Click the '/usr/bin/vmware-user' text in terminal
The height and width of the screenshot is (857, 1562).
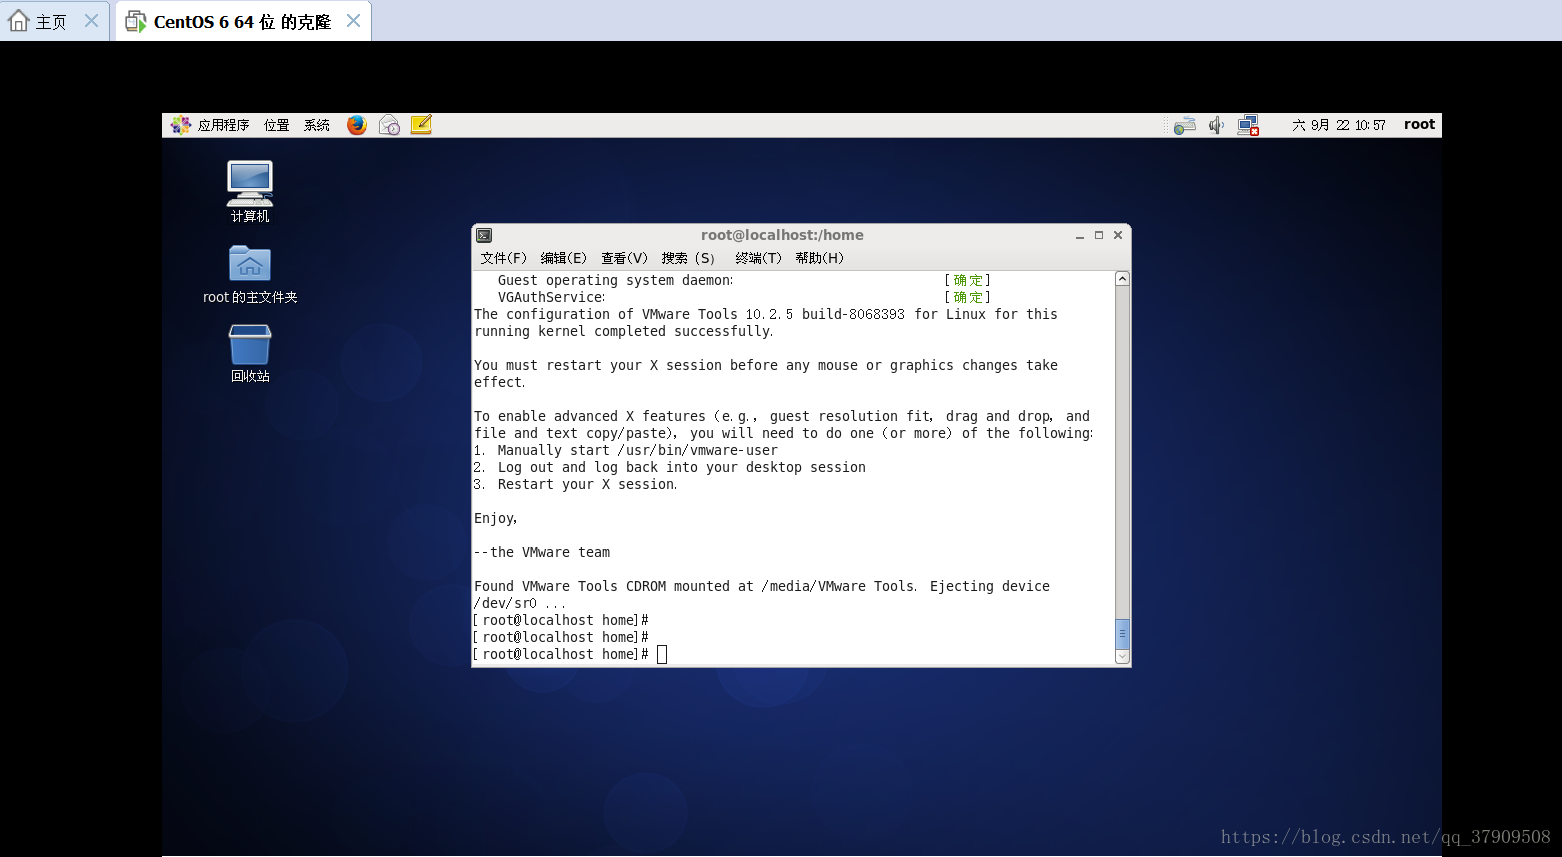click(x=698, y=450)
